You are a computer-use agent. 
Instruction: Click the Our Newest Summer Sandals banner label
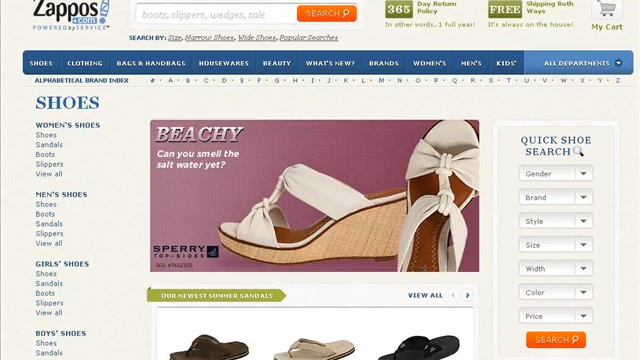[x=217, y=296]
